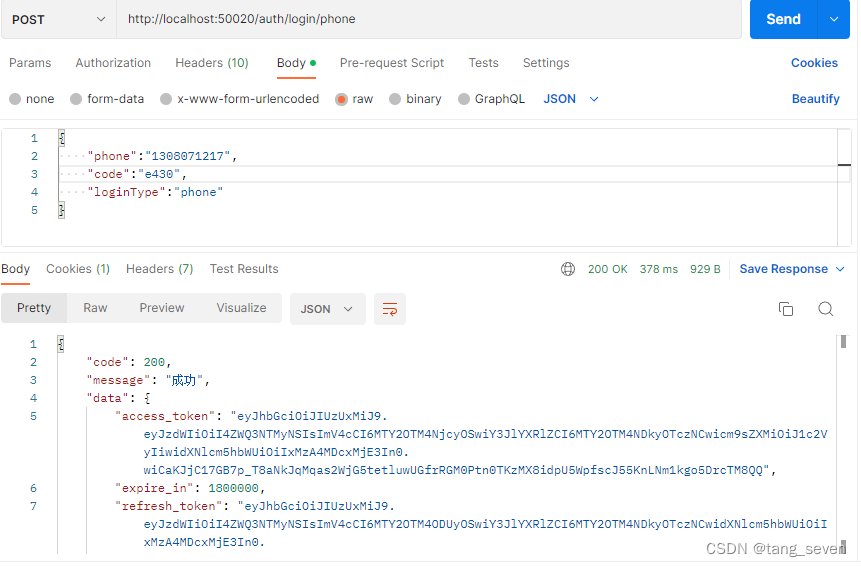Click the 378 ms response time
Viewport: 861px width, 567px height.
658,269
